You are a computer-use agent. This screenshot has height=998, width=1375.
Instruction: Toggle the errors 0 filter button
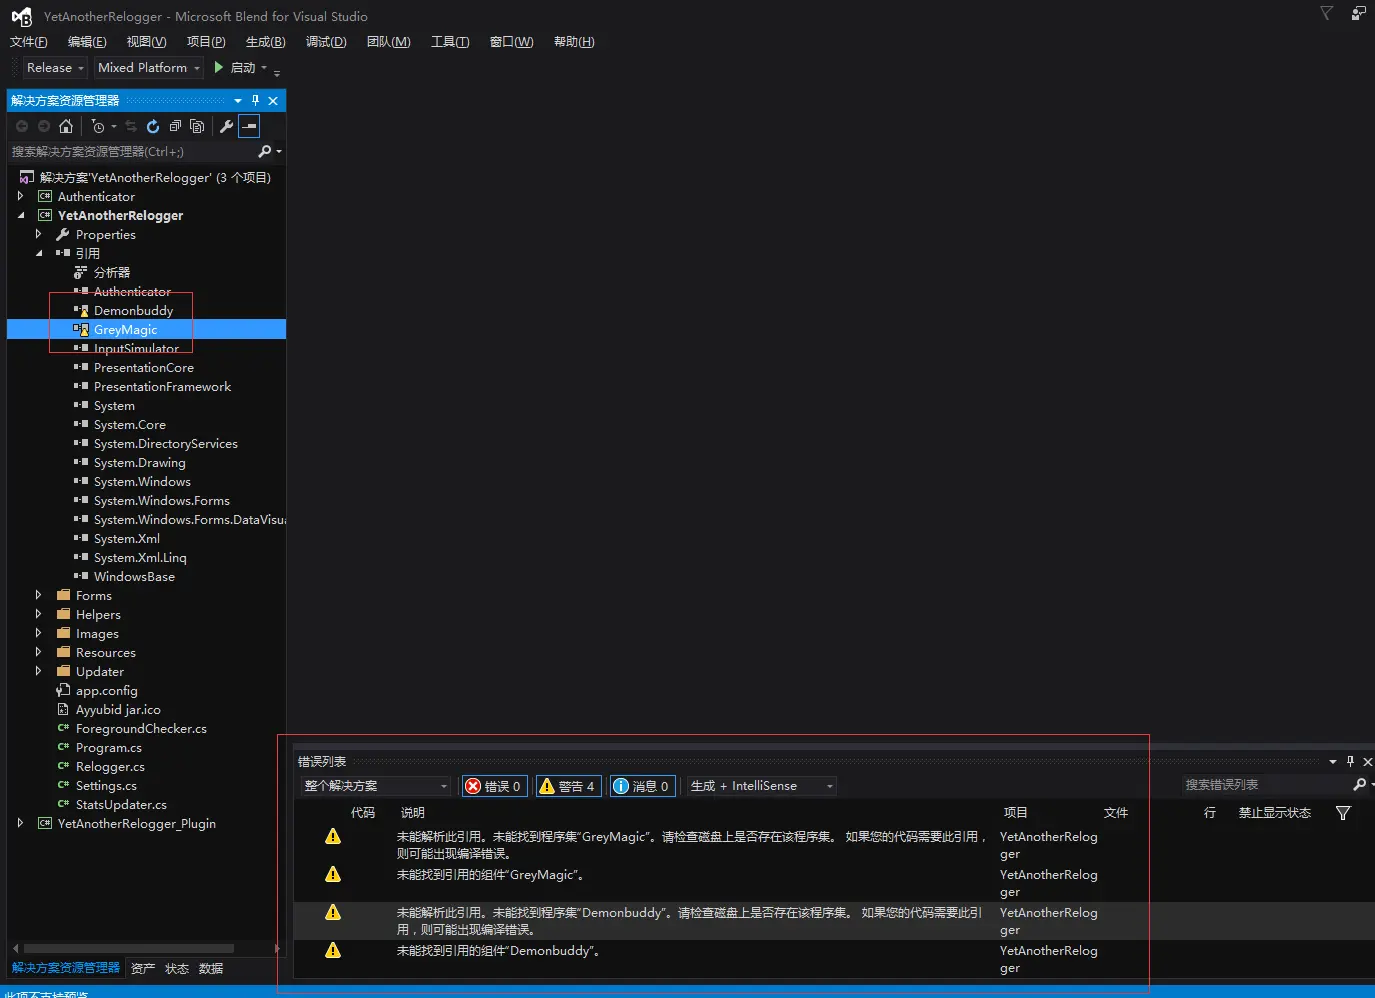(x=493, y=786)
